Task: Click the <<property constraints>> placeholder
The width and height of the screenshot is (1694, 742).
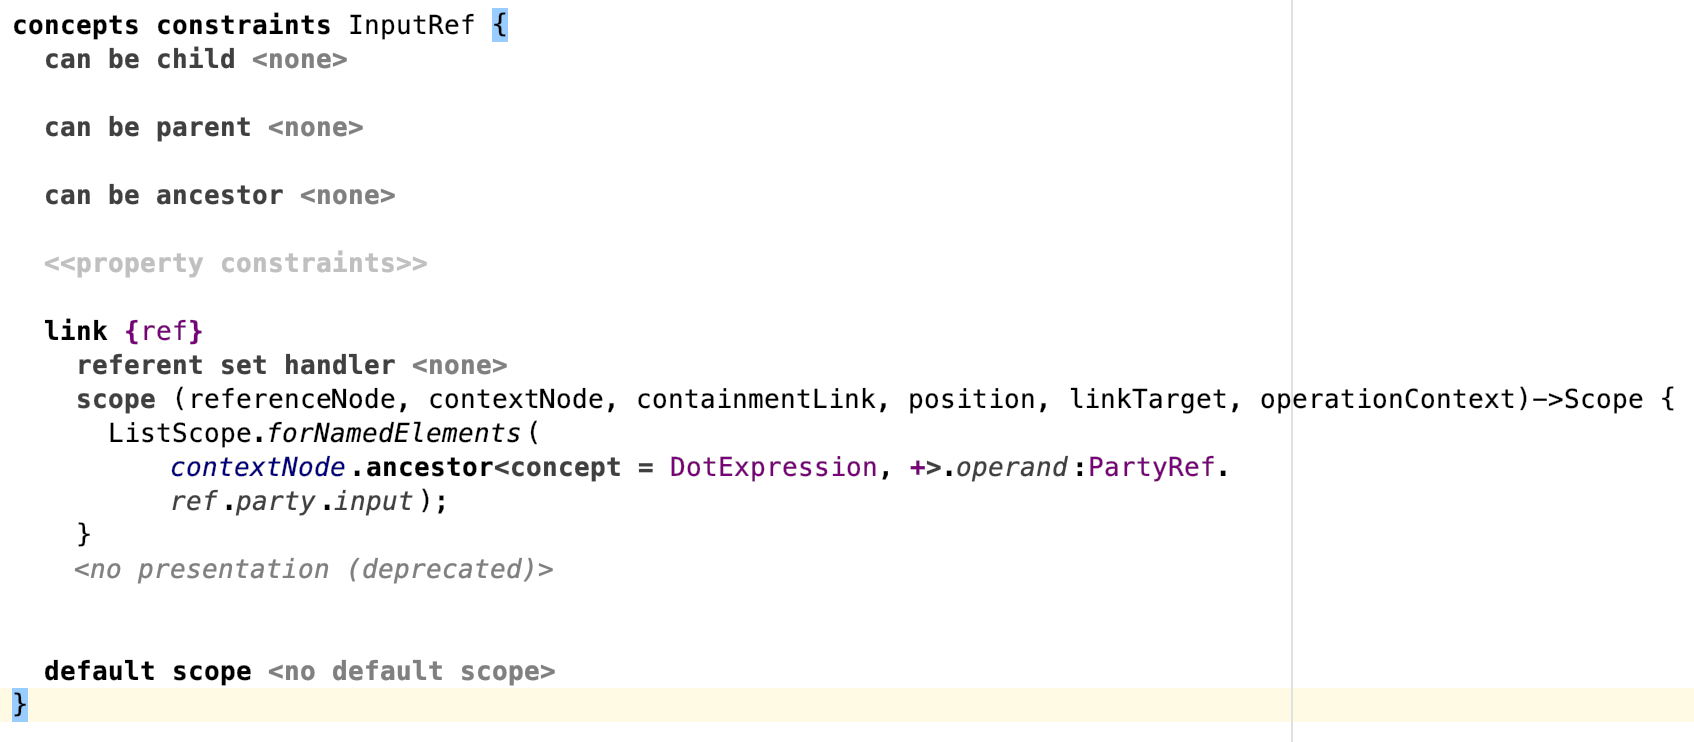Action: coord(235,264)
